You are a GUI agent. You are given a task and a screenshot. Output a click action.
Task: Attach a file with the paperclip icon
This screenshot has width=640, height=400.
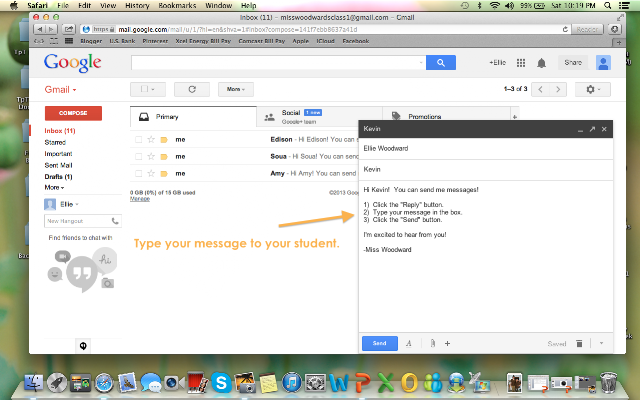(x=432, y=343)
